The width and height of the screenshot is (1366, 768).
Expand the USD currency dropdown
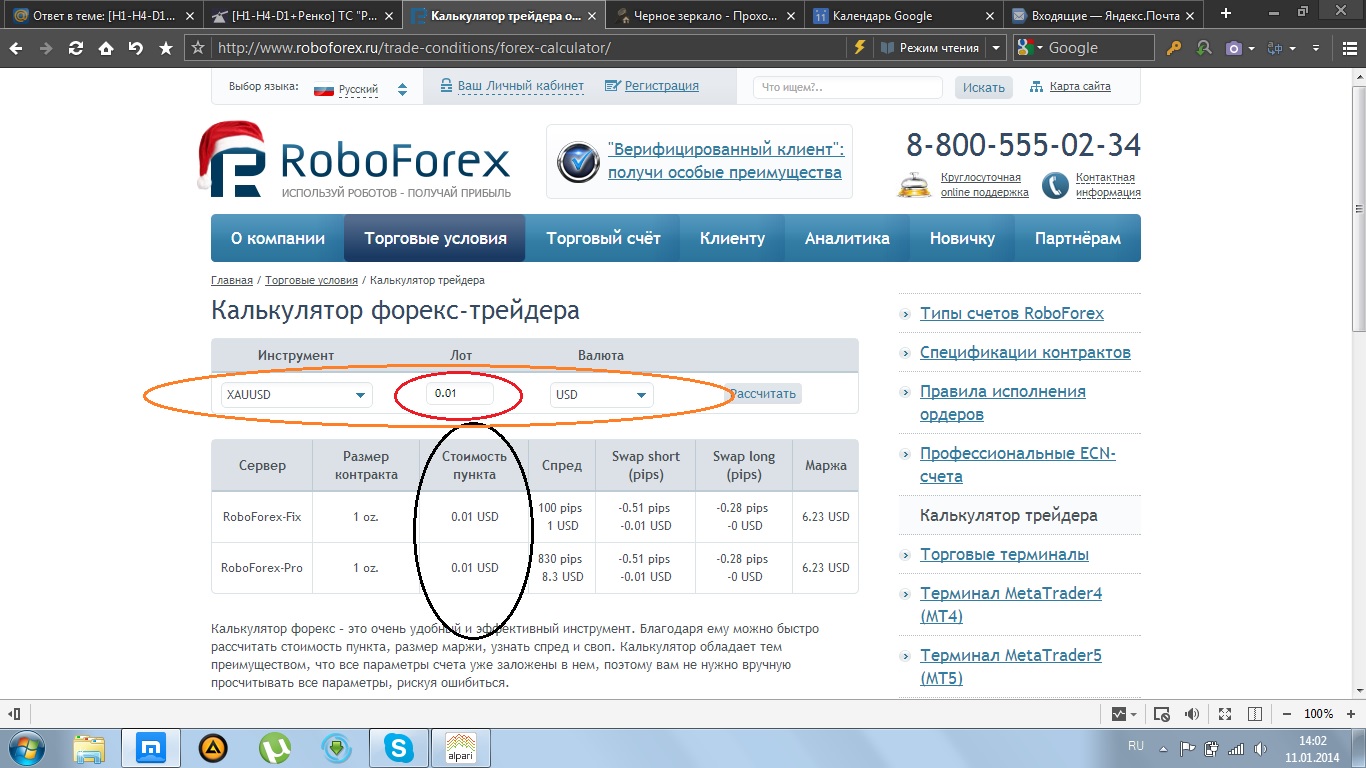pyautogui.click(x=602, y=395)
